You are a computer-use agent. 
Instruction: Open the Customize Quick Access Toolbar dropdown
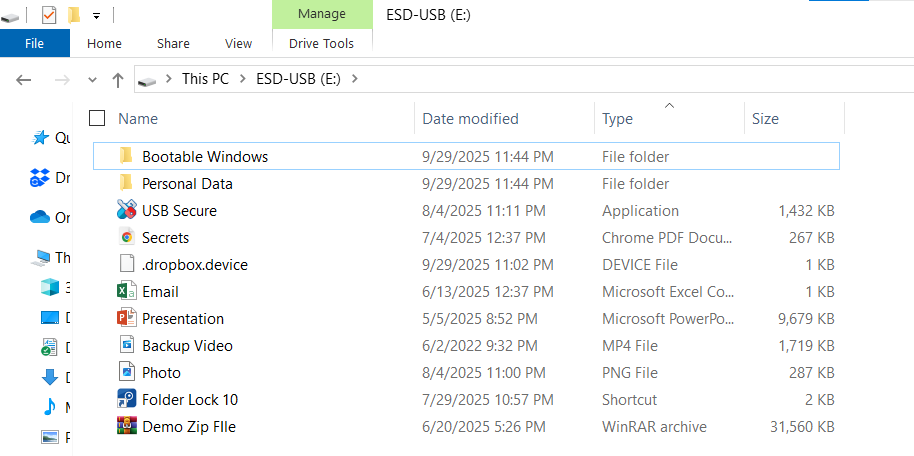pyautogui.click(x=96, y=16)
